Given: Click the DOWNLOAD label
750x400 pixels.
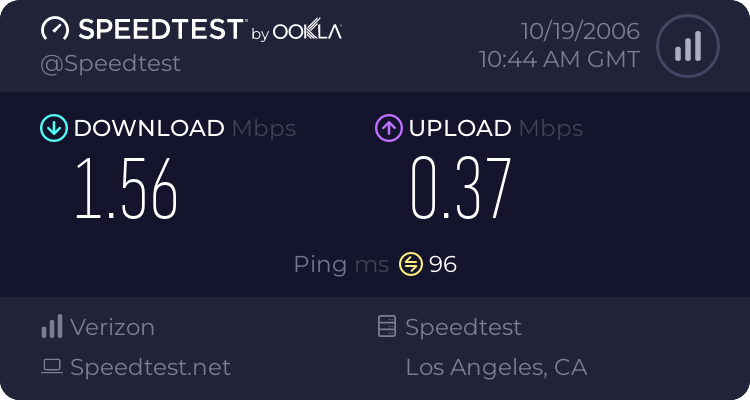Looking at the screenshot, I should 149,128.
